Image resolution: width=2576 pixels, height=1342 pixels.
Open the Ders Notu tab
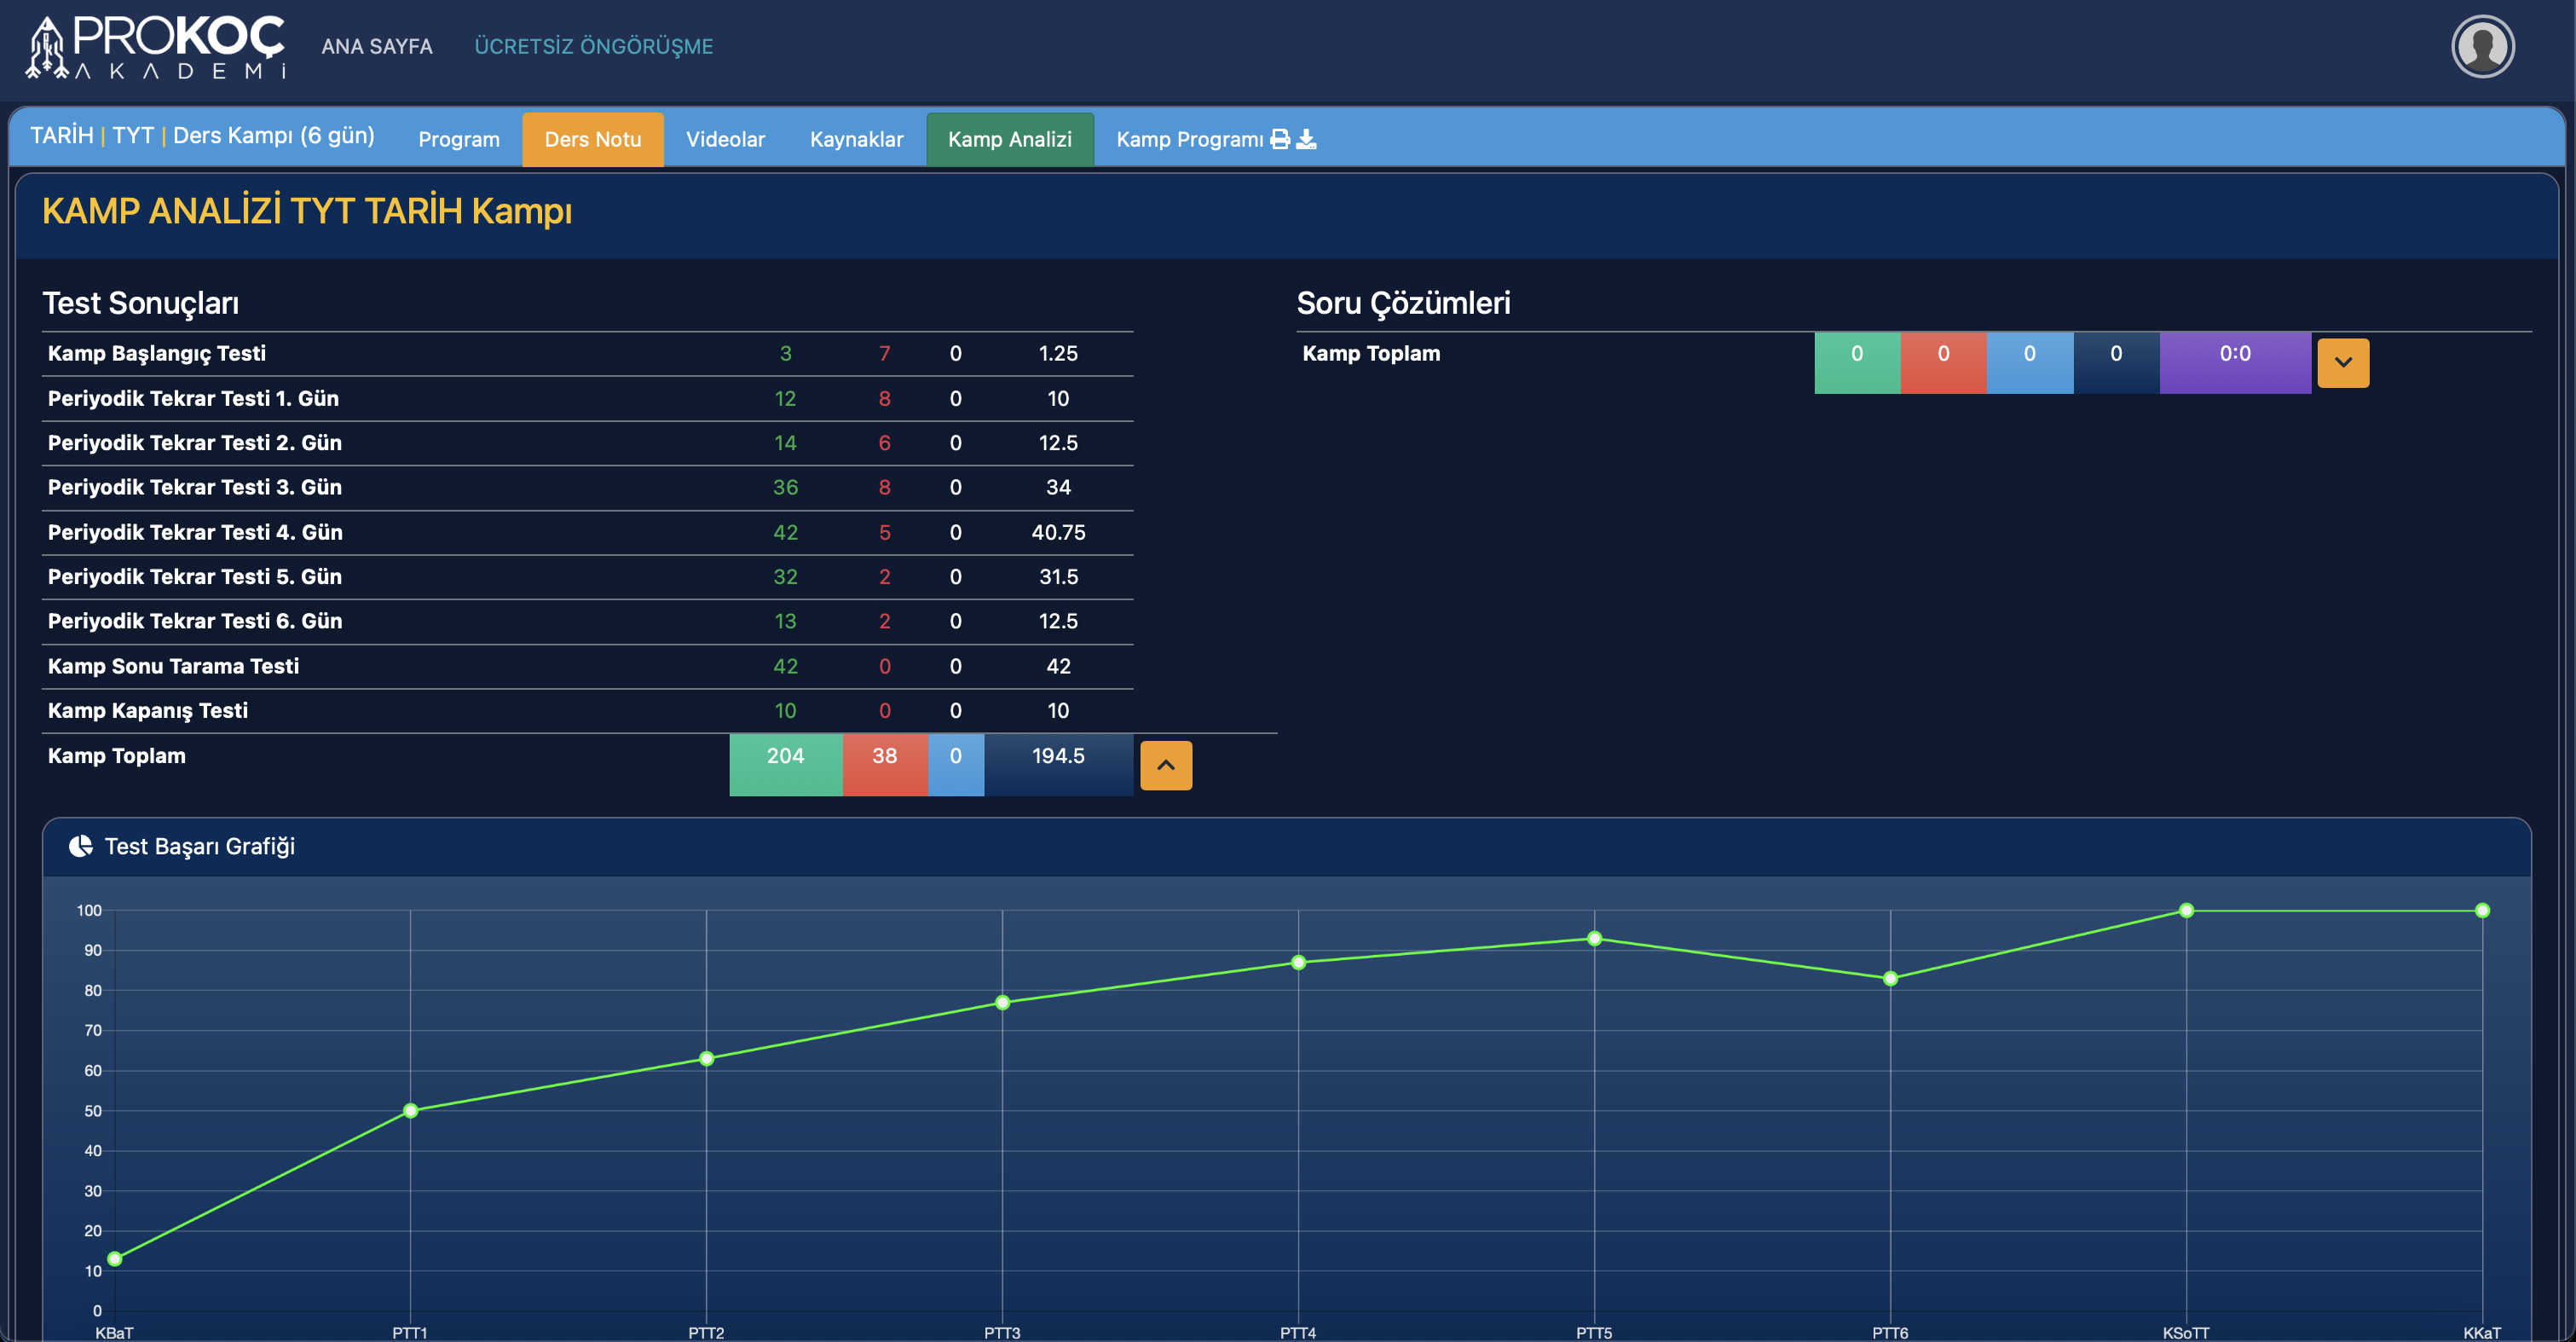coord(592,139)
